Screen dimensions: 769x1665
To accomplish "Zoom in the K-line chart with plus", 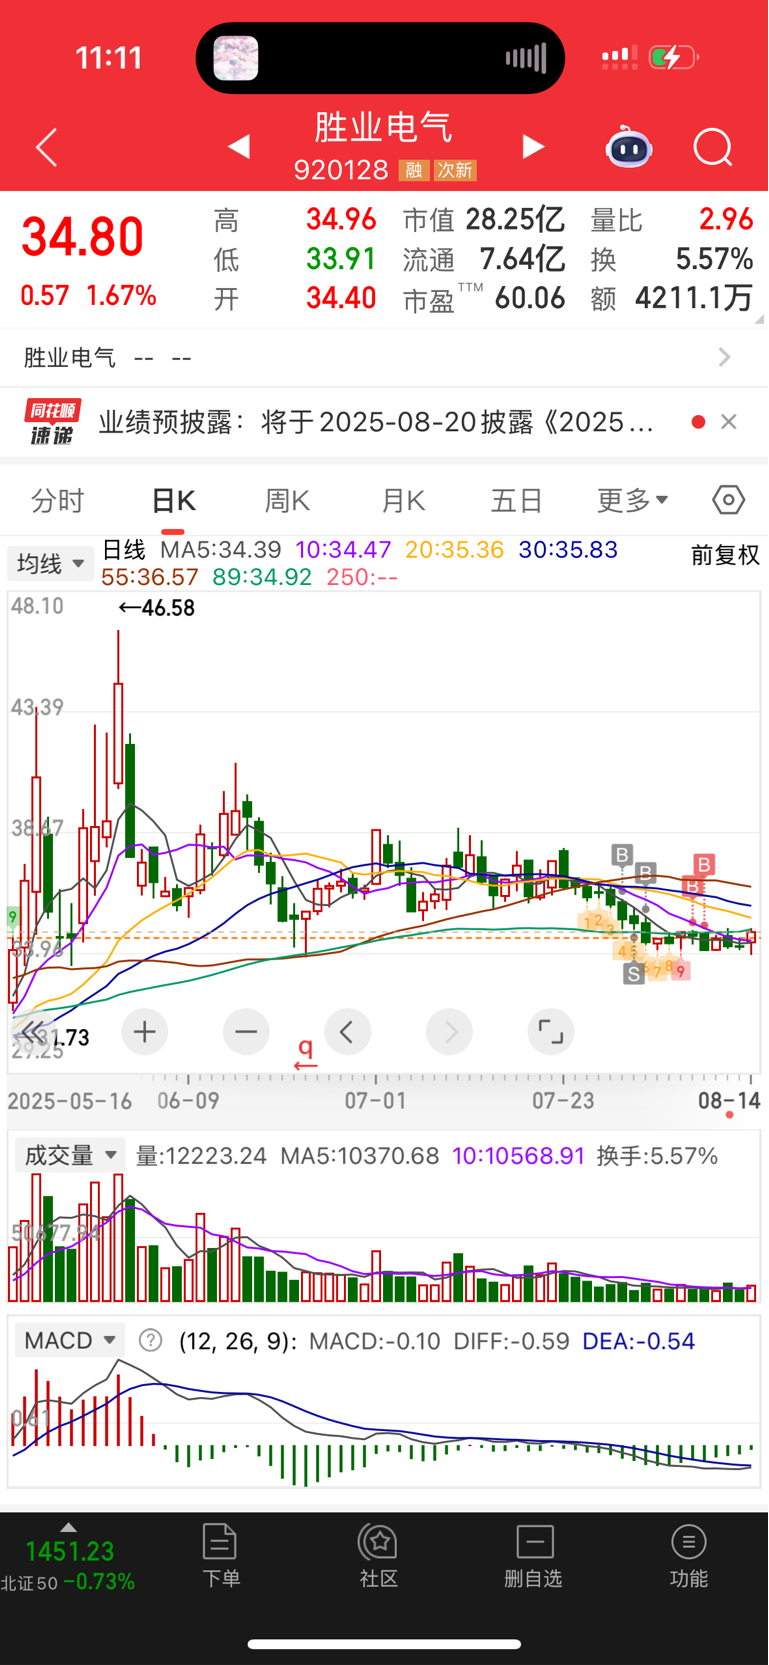I will click(145, 1032).
